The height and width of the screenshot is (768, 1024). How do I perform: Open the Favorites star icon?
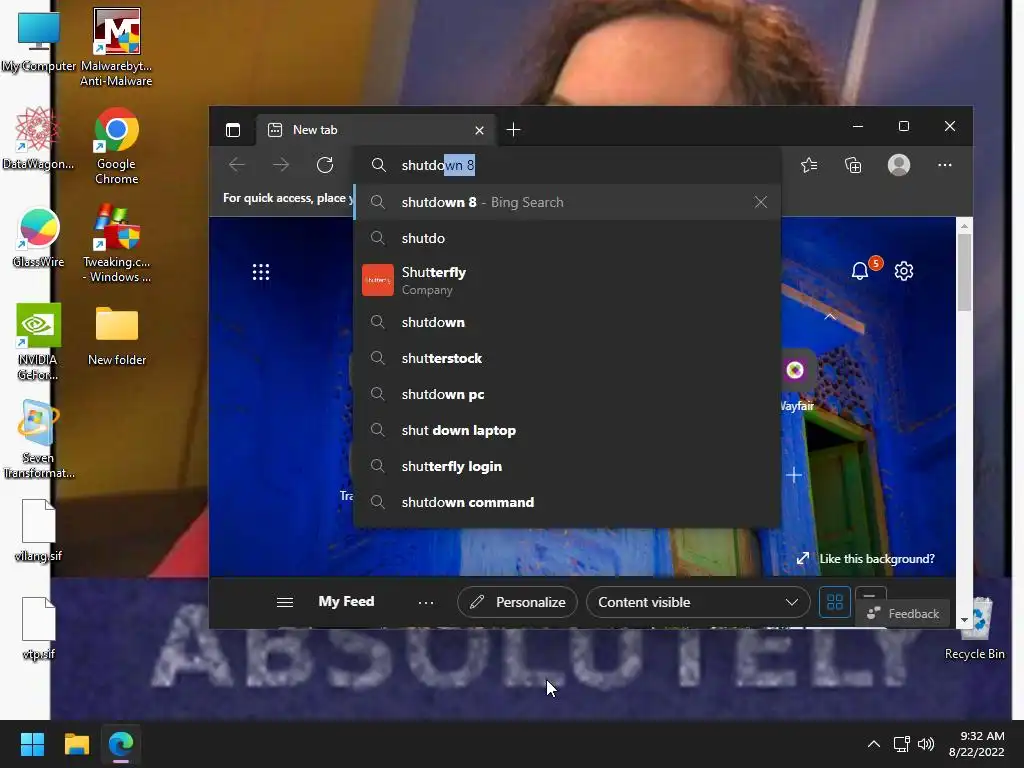tap(809, 165)
